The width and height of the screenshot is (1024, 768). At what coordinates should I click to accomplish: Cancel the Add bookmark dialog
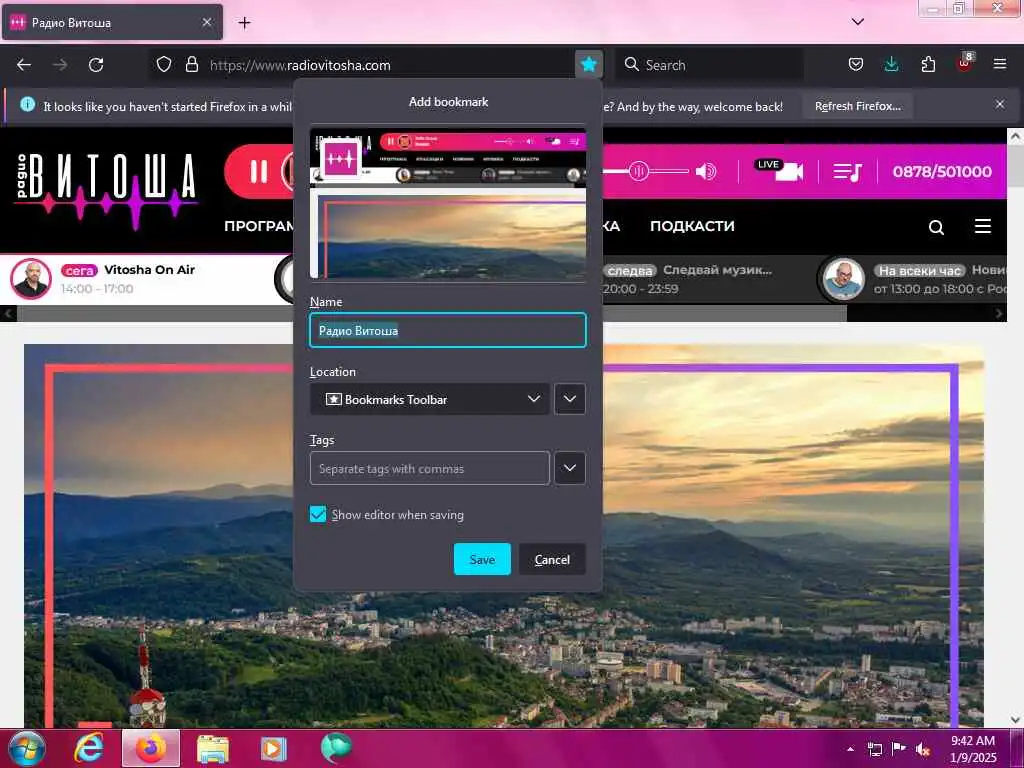pos(552,560)
